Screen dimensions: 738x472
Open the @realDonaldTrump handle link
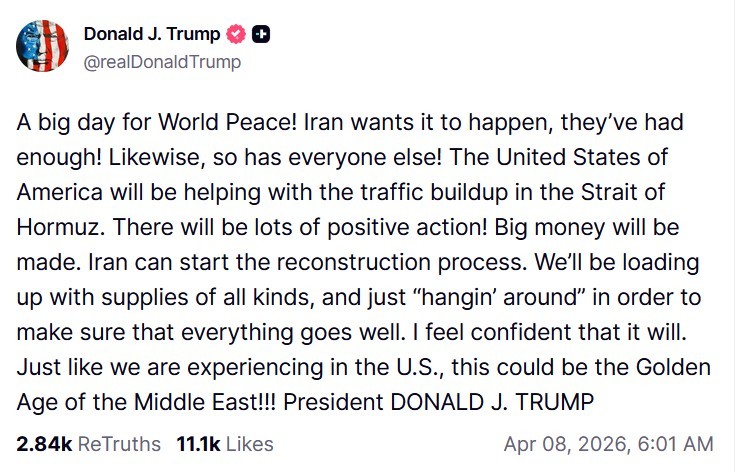pyautogui.click(x=162, y=61)
